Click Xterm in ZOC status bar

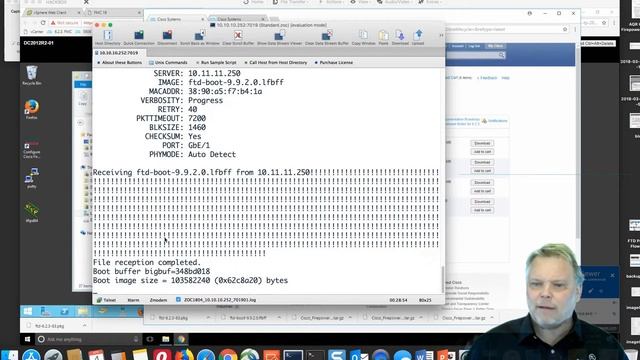pos(133,300)
